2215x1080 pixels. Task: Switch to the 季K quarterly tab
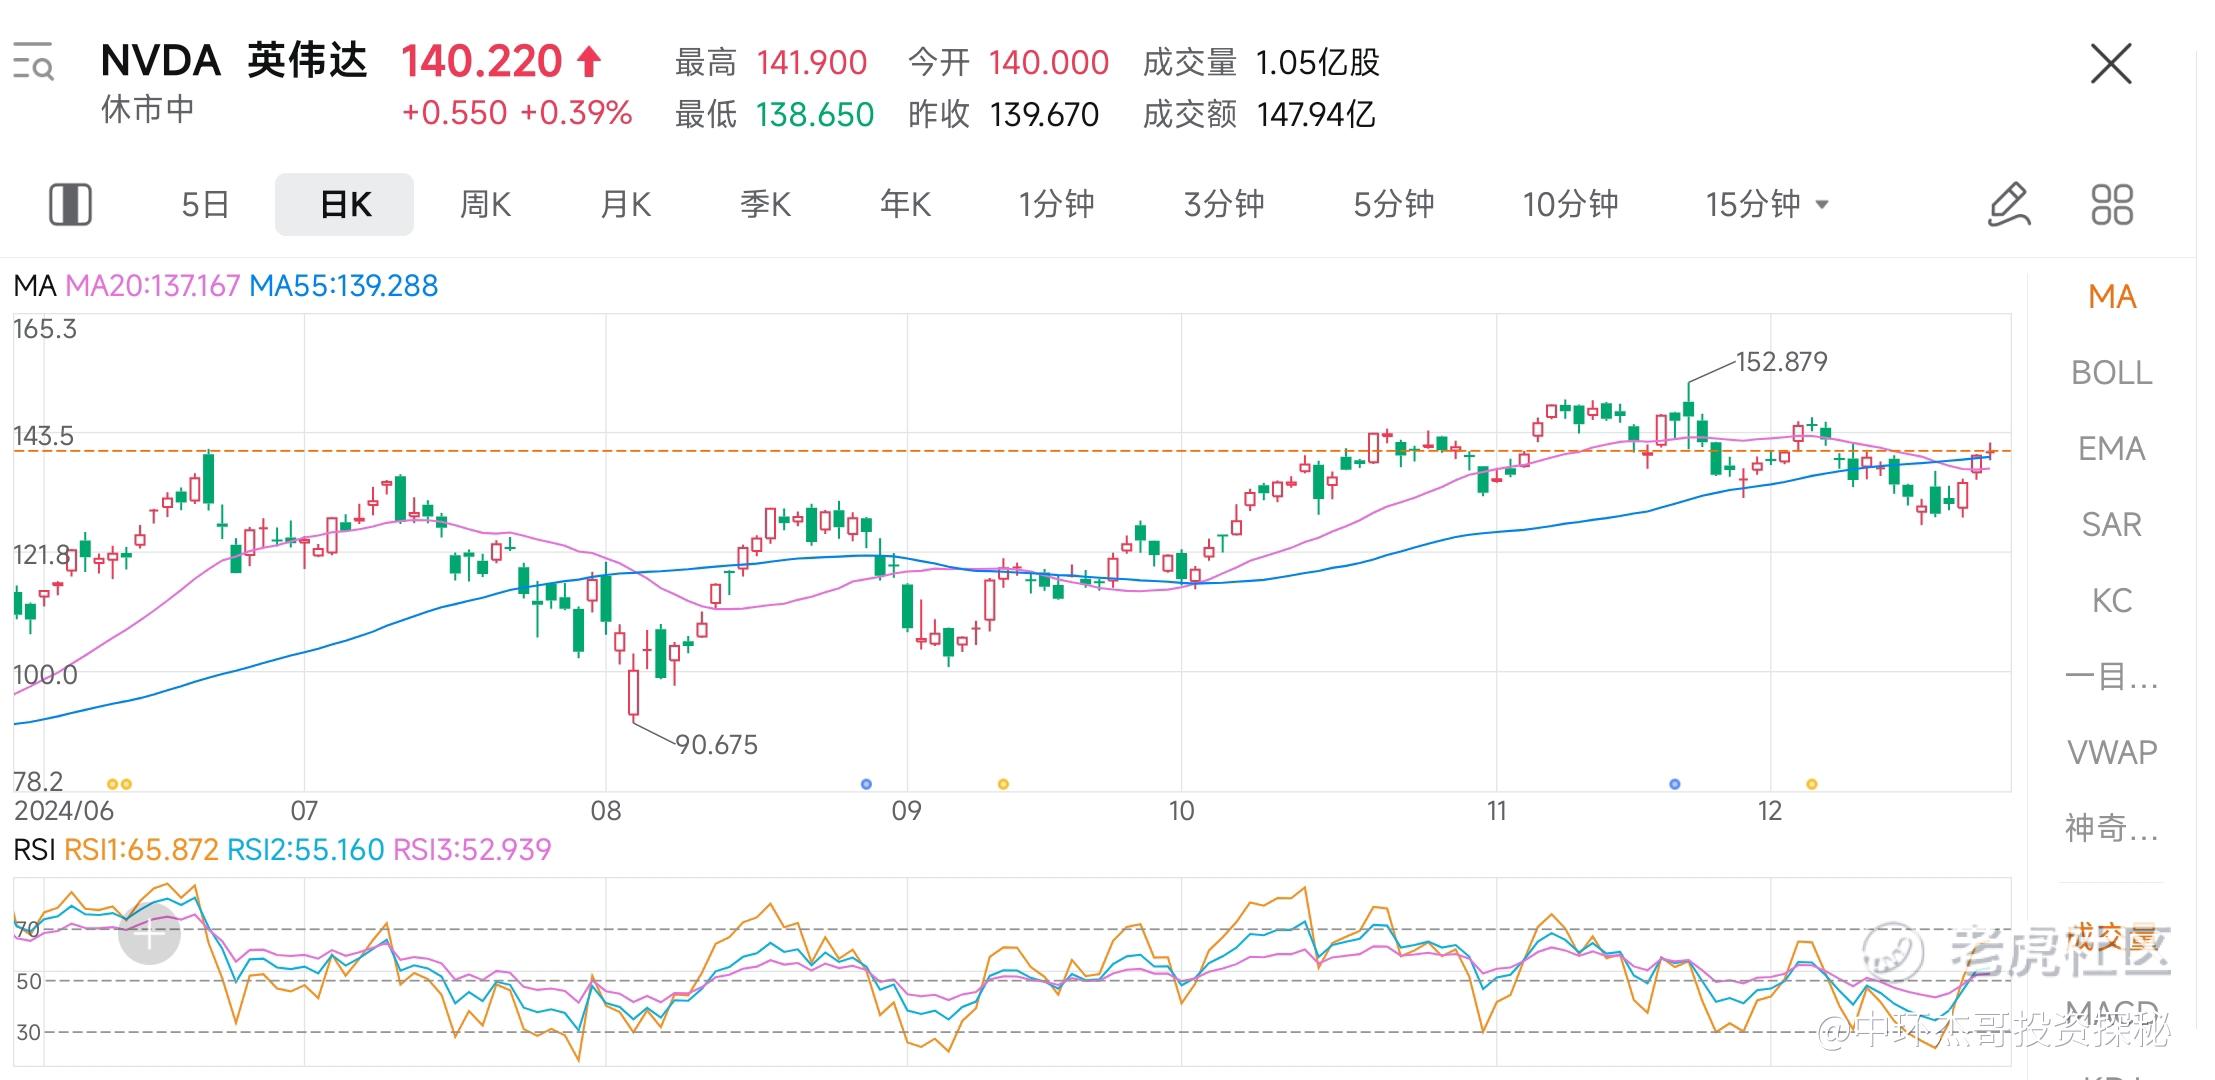[x=765, y=204]
